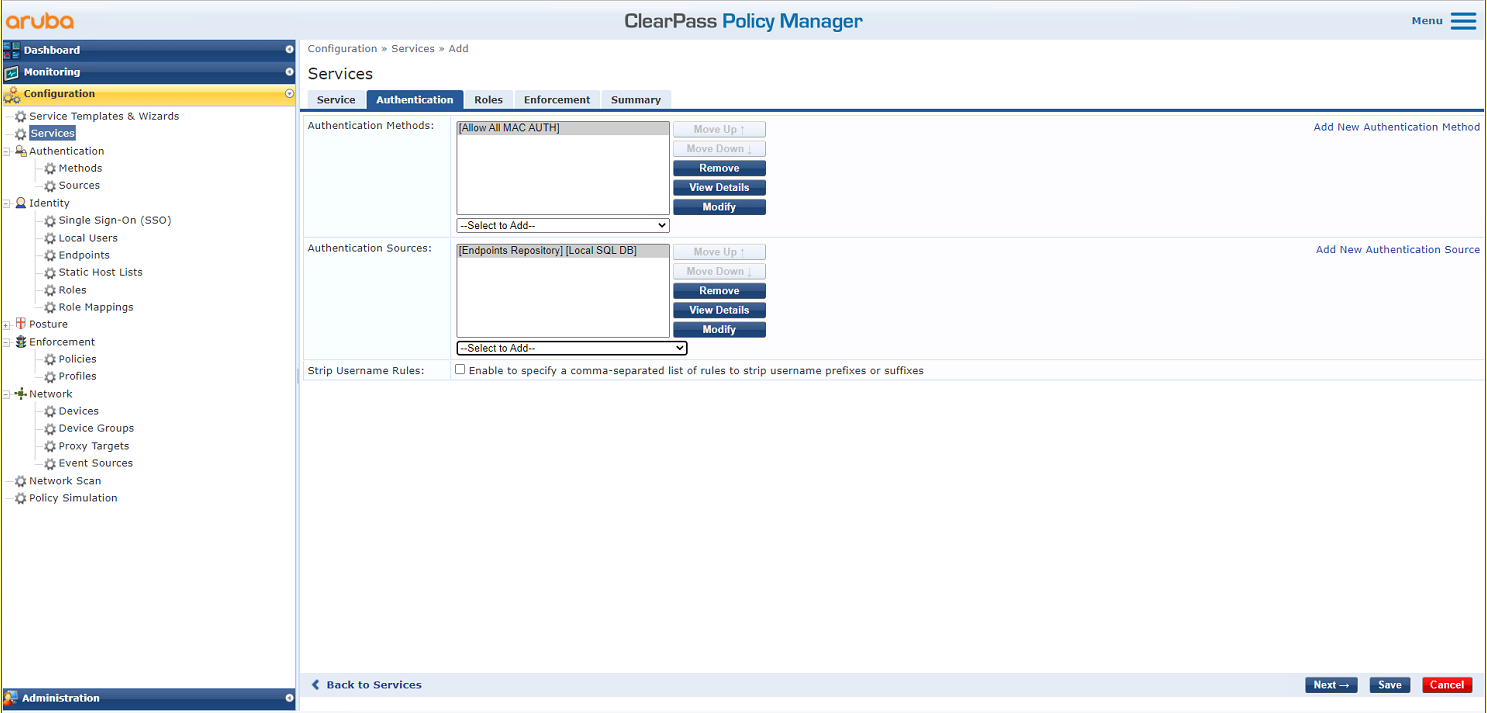The width and height of the screenshot is (1487, 713).
Task: Click the Identity user icon
Action: [20, 203]
